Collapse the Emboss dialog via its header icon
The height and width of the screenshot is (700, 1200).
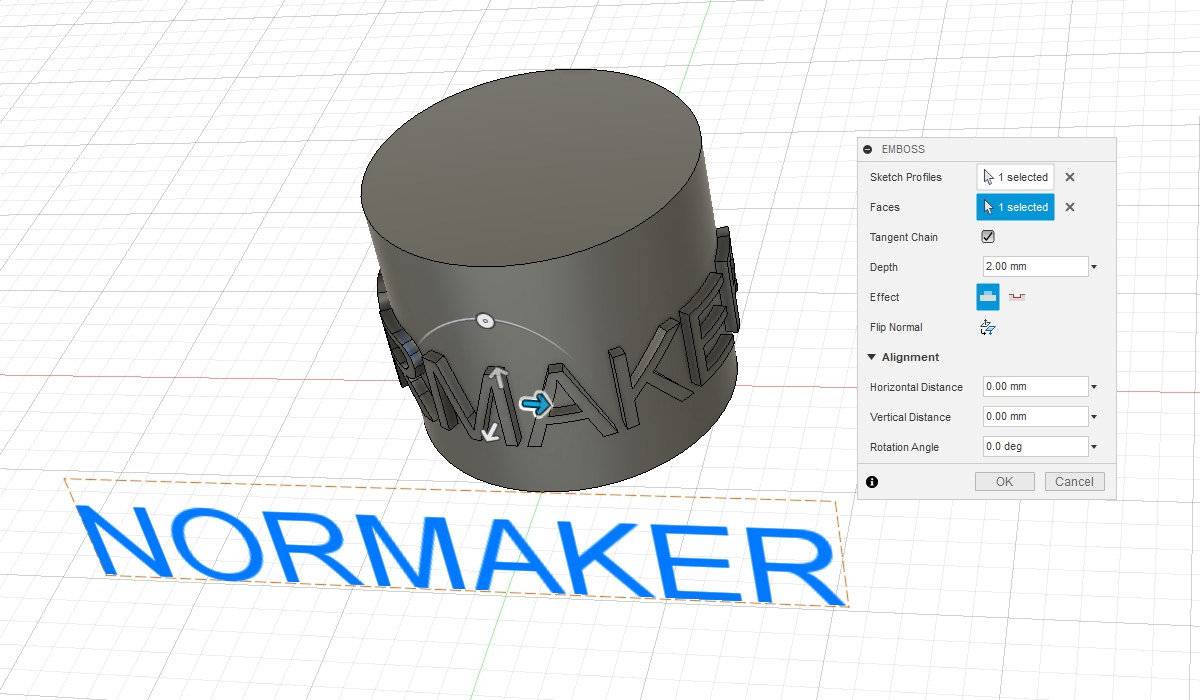tap(867, 148)
